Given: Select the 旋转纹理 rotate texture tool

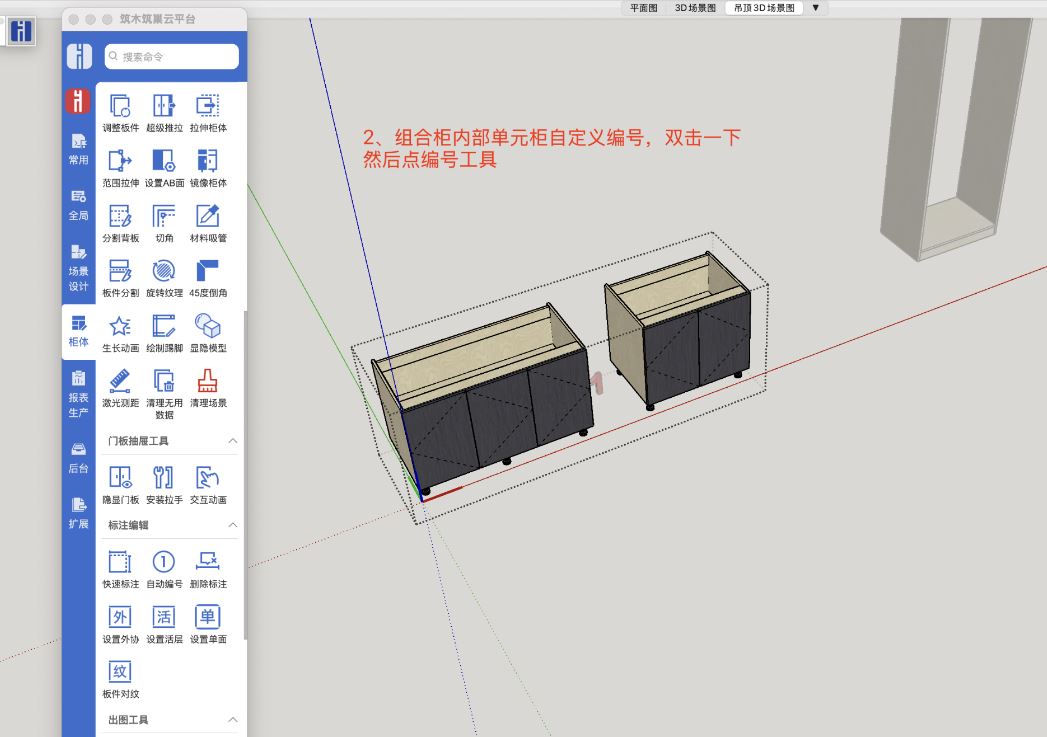Looking at the screenshot, I should point(163,271).
